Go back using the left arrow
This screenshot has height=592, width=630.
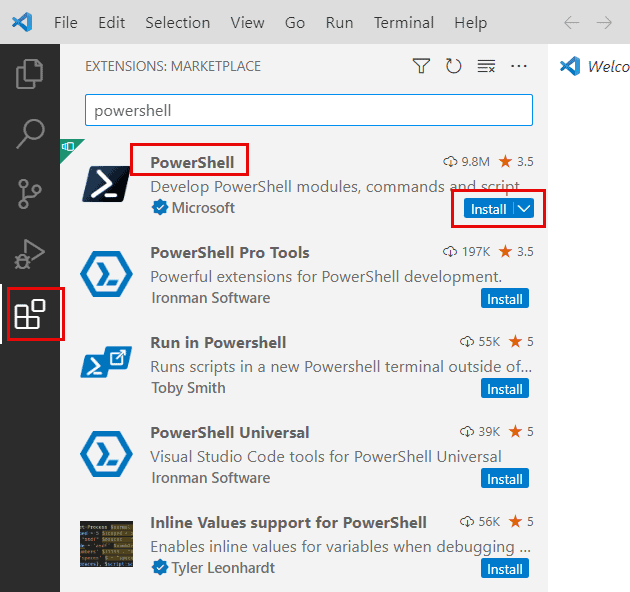click(571, 23)
